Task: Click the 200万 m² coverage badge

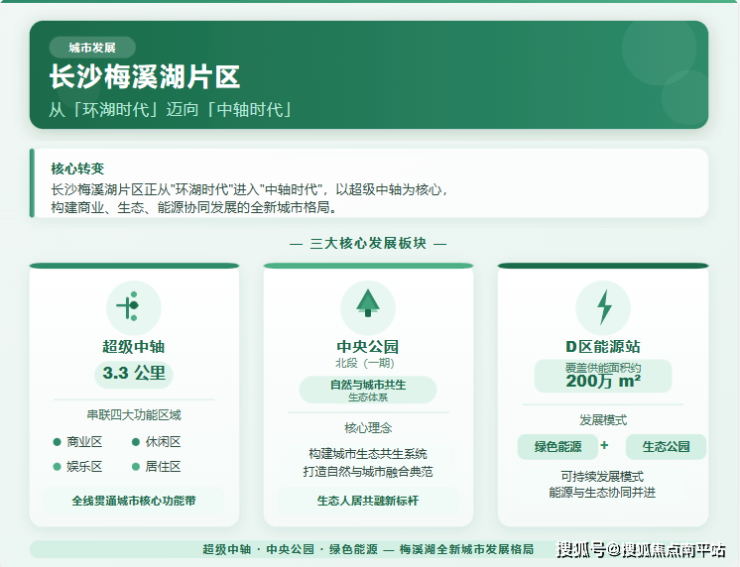Action: (x=603, y=377)
